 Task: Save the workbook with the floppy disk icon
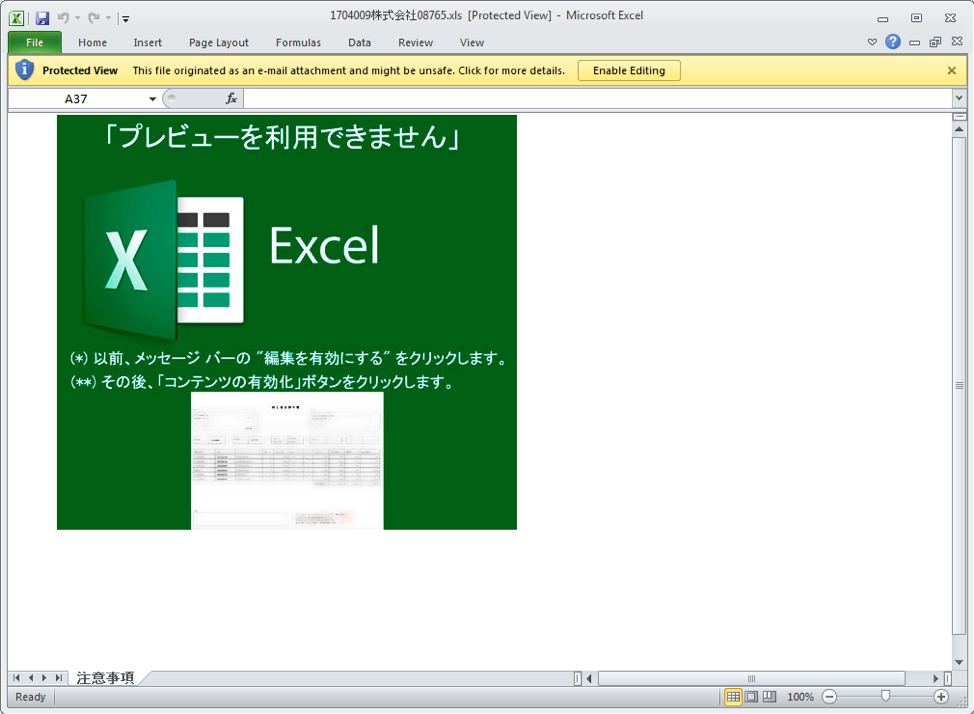42,18
